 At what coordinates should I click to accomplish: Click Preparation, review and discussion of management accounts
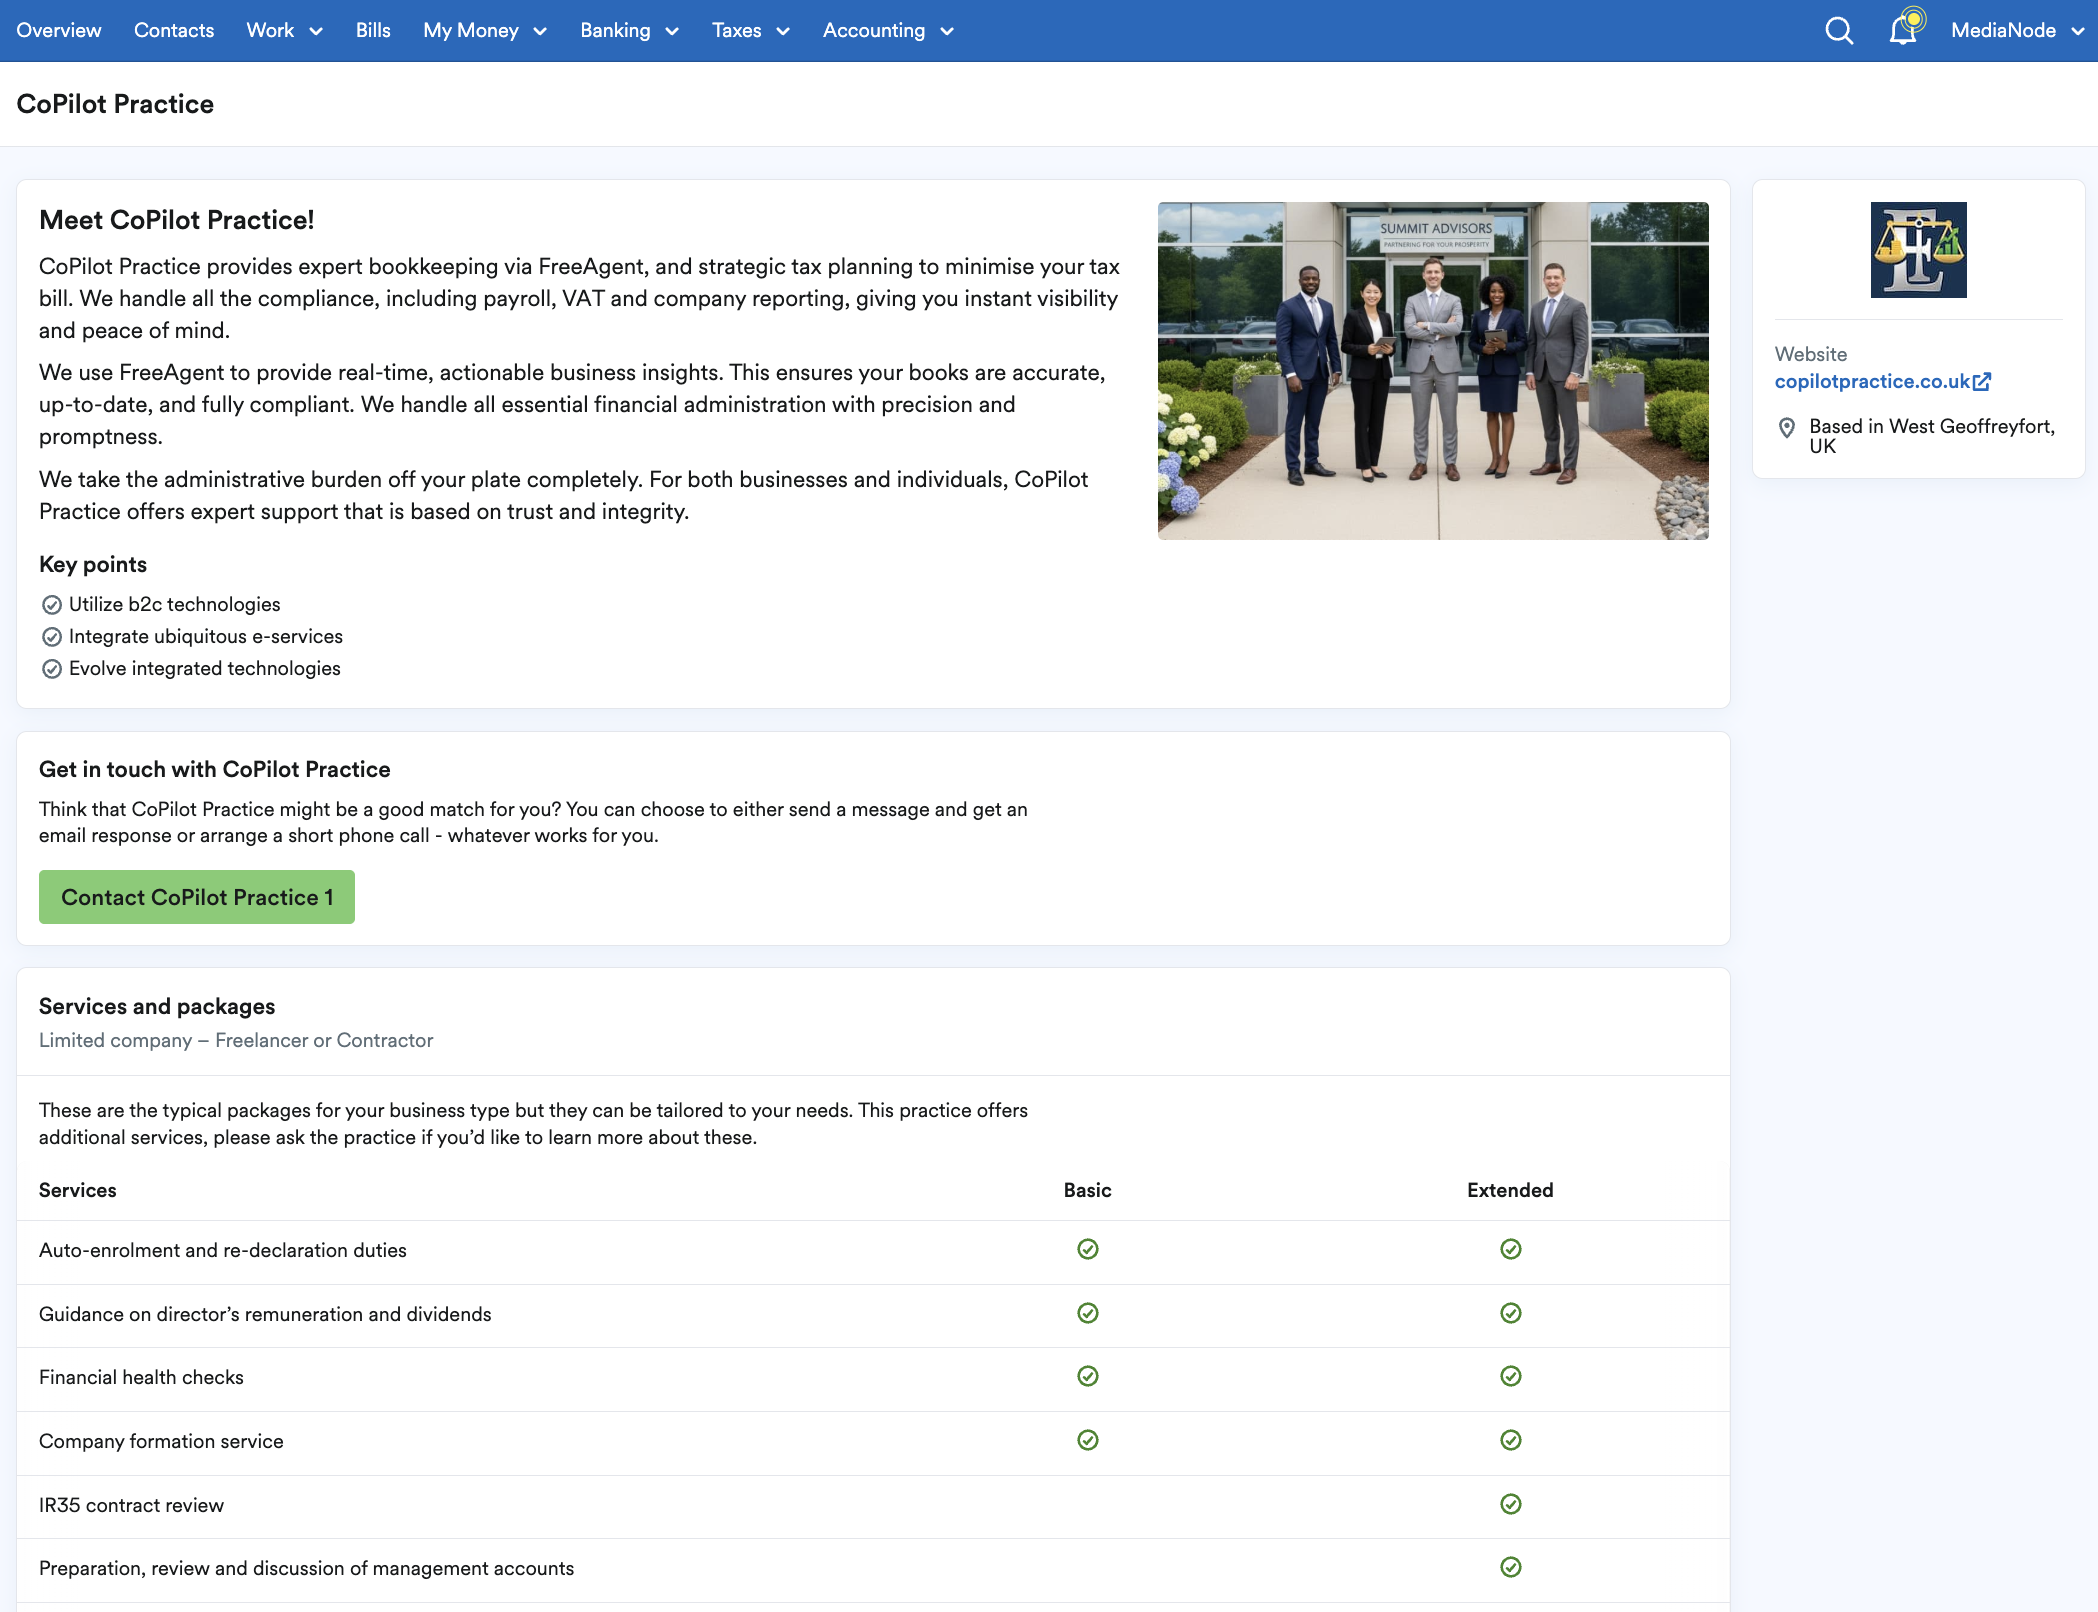click(x=306, y=1568)
